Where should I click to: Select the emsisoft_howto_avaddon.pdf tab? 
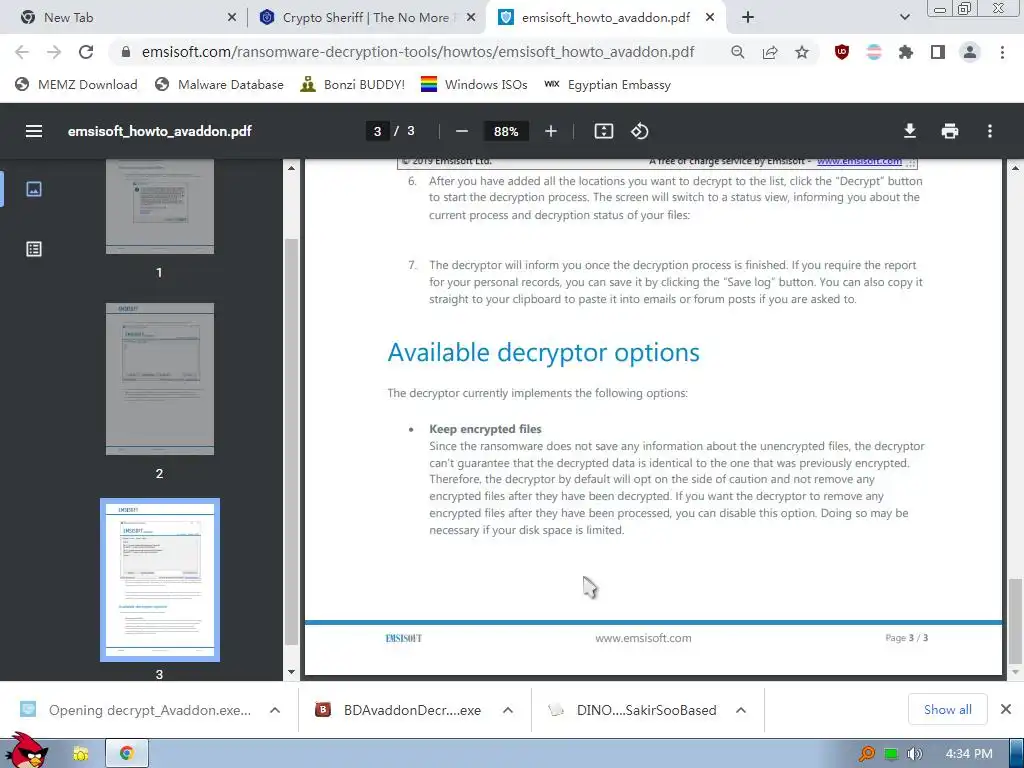point(605,18)
